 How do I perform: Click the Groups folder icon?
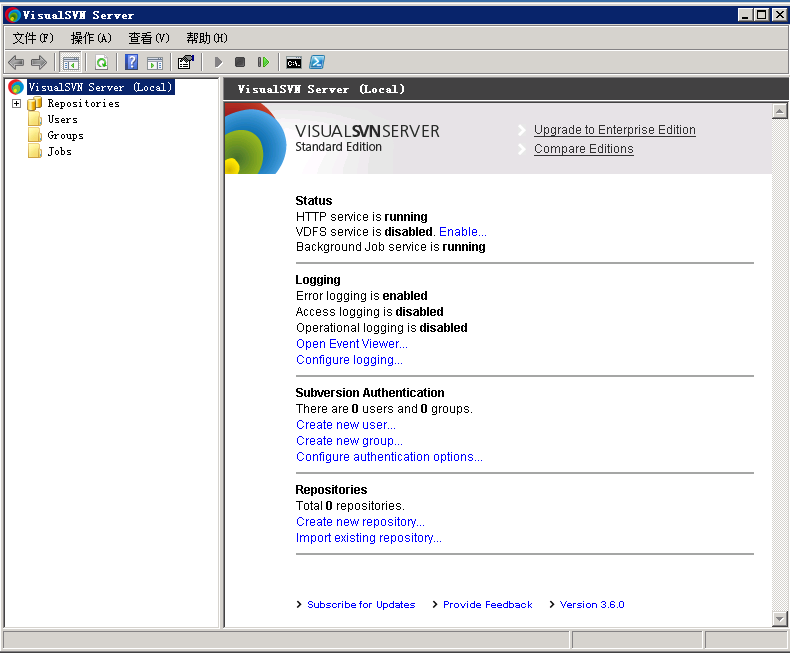[x=35, y=136]
